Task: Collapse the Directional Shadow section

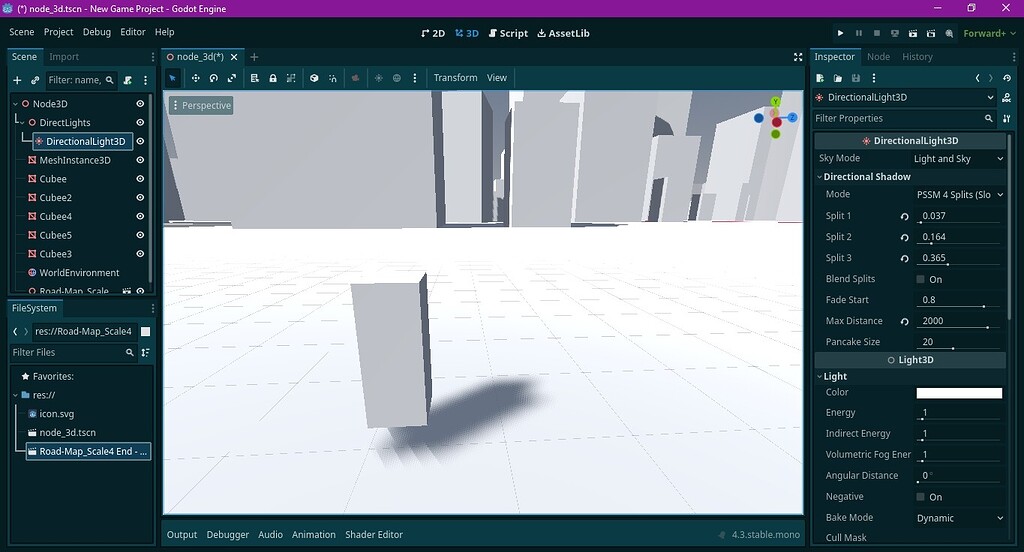Action: [820, 177]
